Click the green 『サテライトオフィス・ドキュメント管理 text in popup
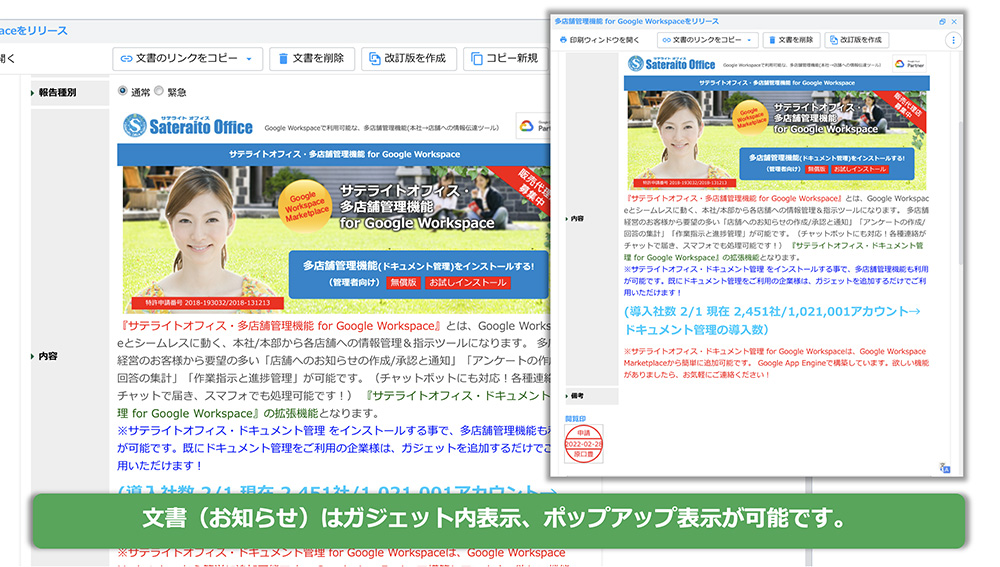Image resolution: width=1000 pixels, height=567 pixels. [773, 251]
